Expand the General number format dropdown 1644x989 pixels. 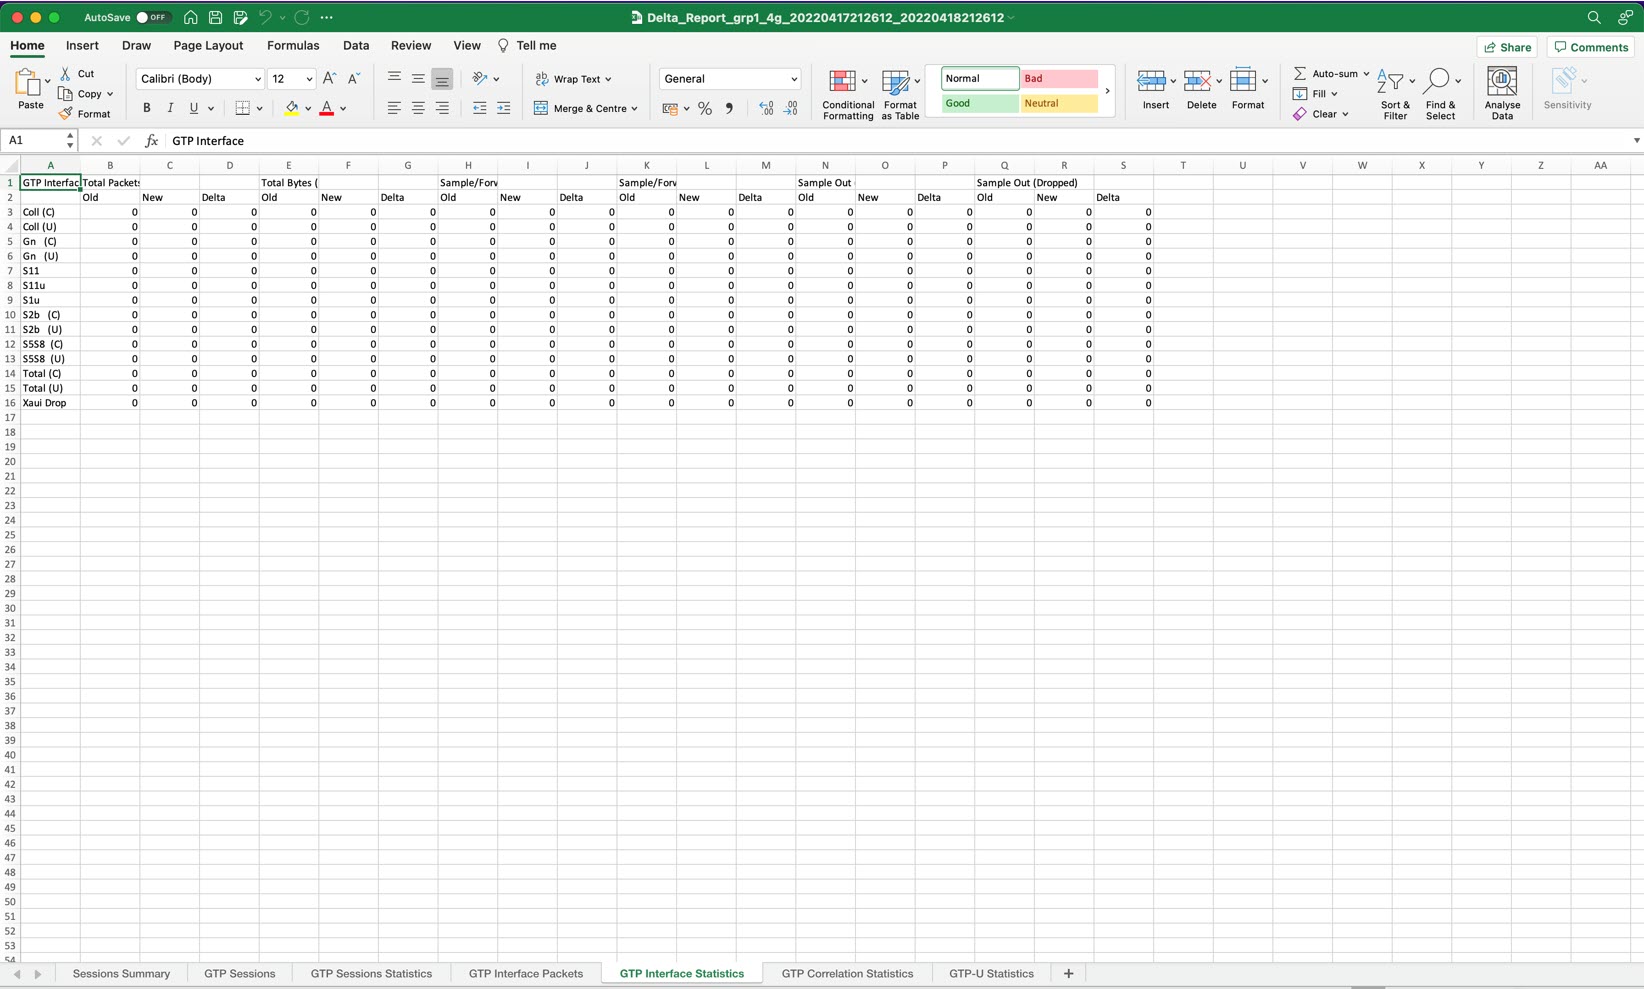pos(793,79)
